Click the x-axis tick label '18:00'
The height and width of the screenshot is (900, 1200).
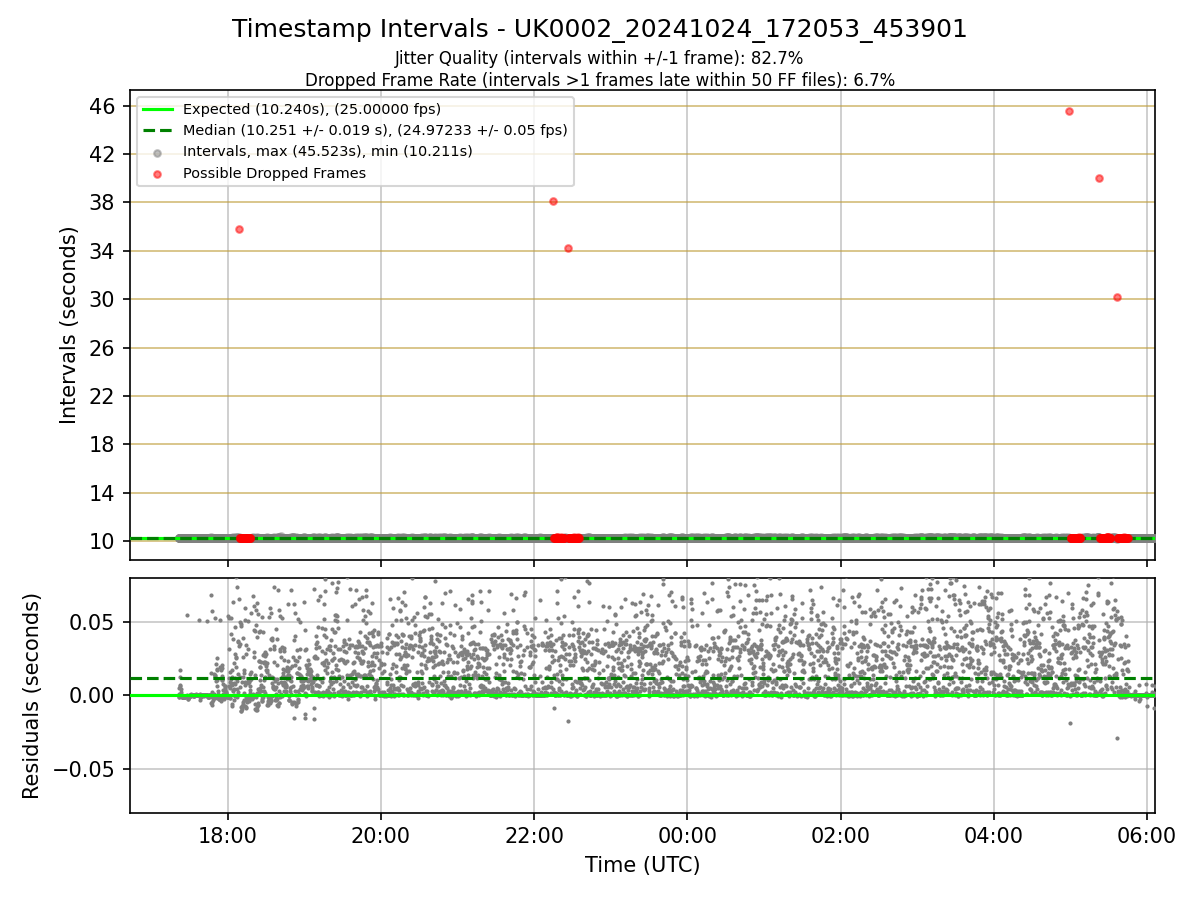point(228,835)
